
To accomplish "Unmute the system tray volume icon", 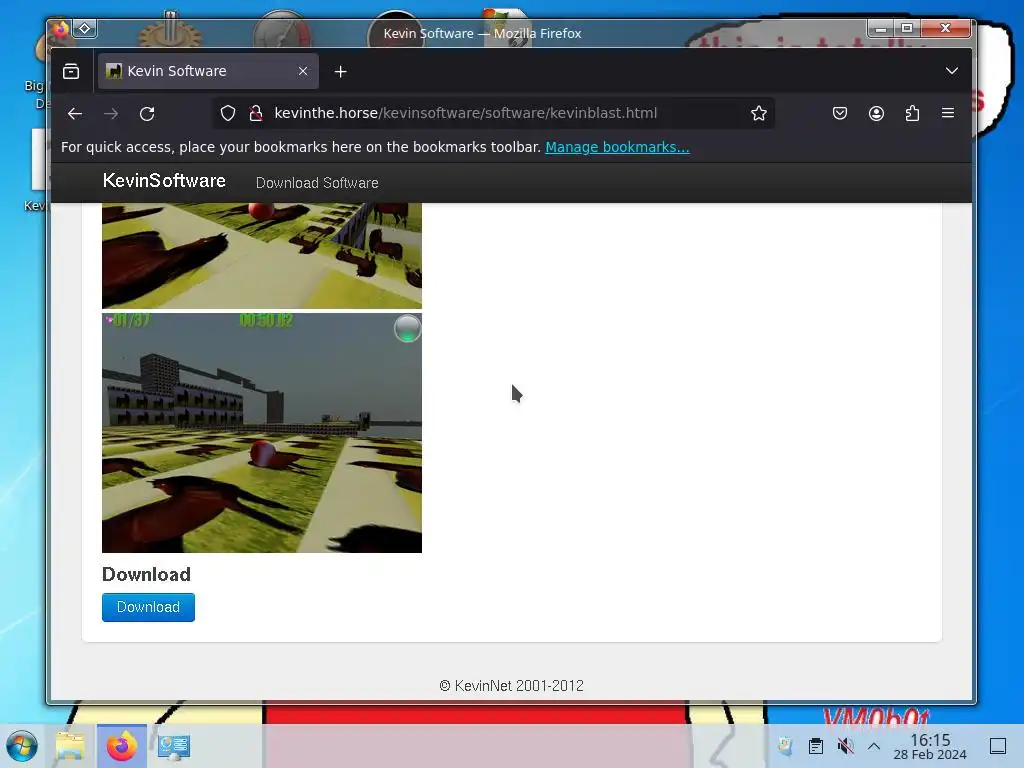I will 845,746.
